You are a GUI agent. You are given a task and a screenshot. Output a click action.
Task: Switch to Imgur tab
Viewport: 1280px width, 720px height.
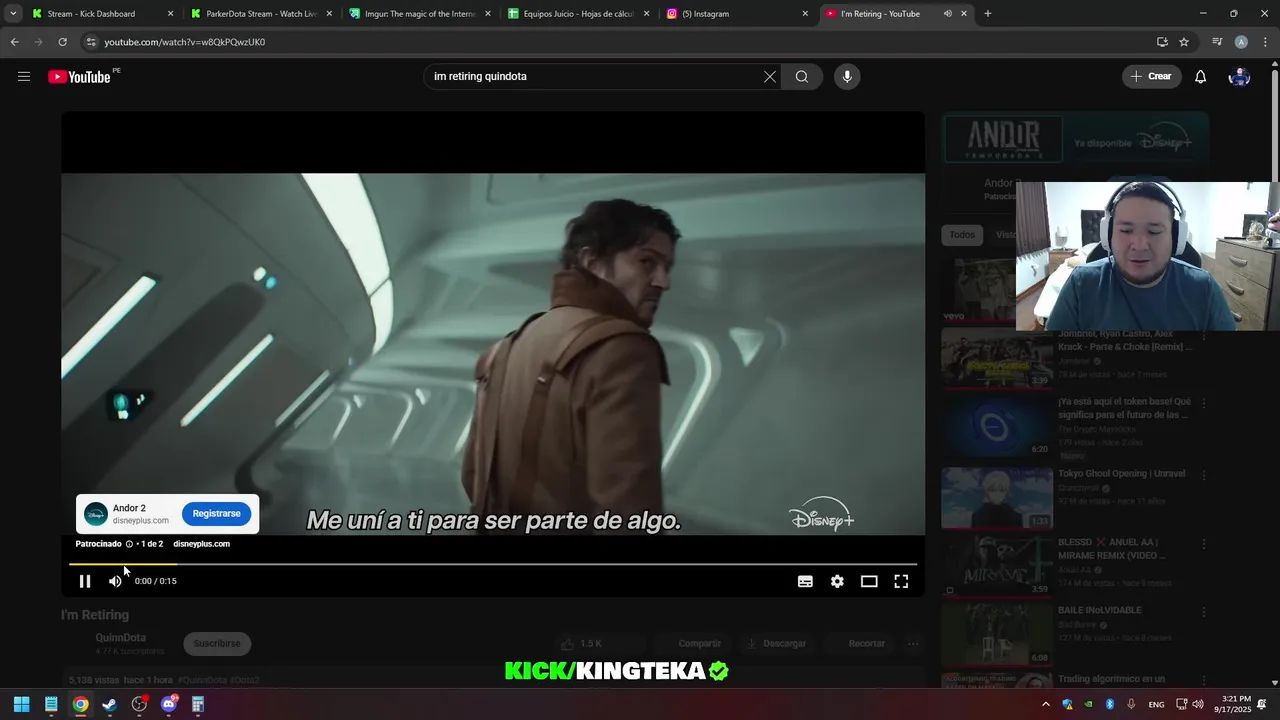coord(420,14)
